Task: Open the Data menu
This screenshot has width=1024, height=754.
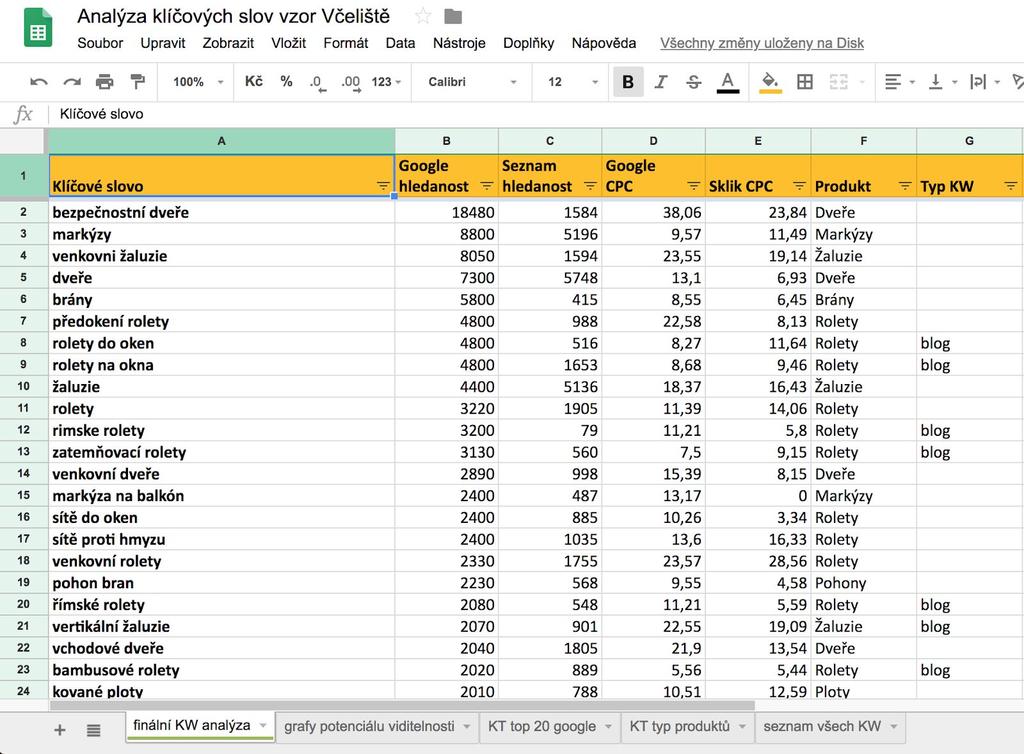Action: coord(400,43)
